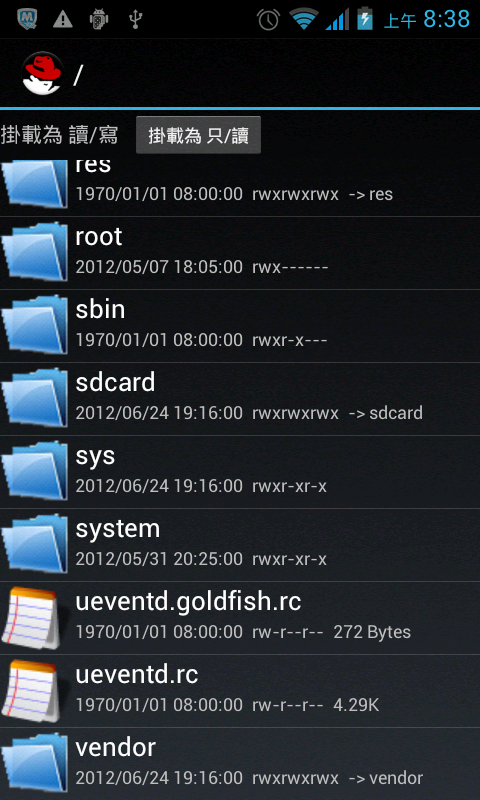Select the vendor symlink entry name
Viewport: 480px width, 800px height.
point(115,748)
